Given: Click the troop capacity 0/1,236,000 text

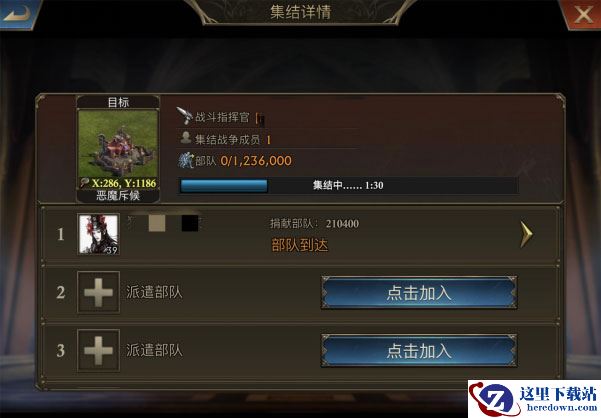Looking at the screenshot, I should coord(256,161).
